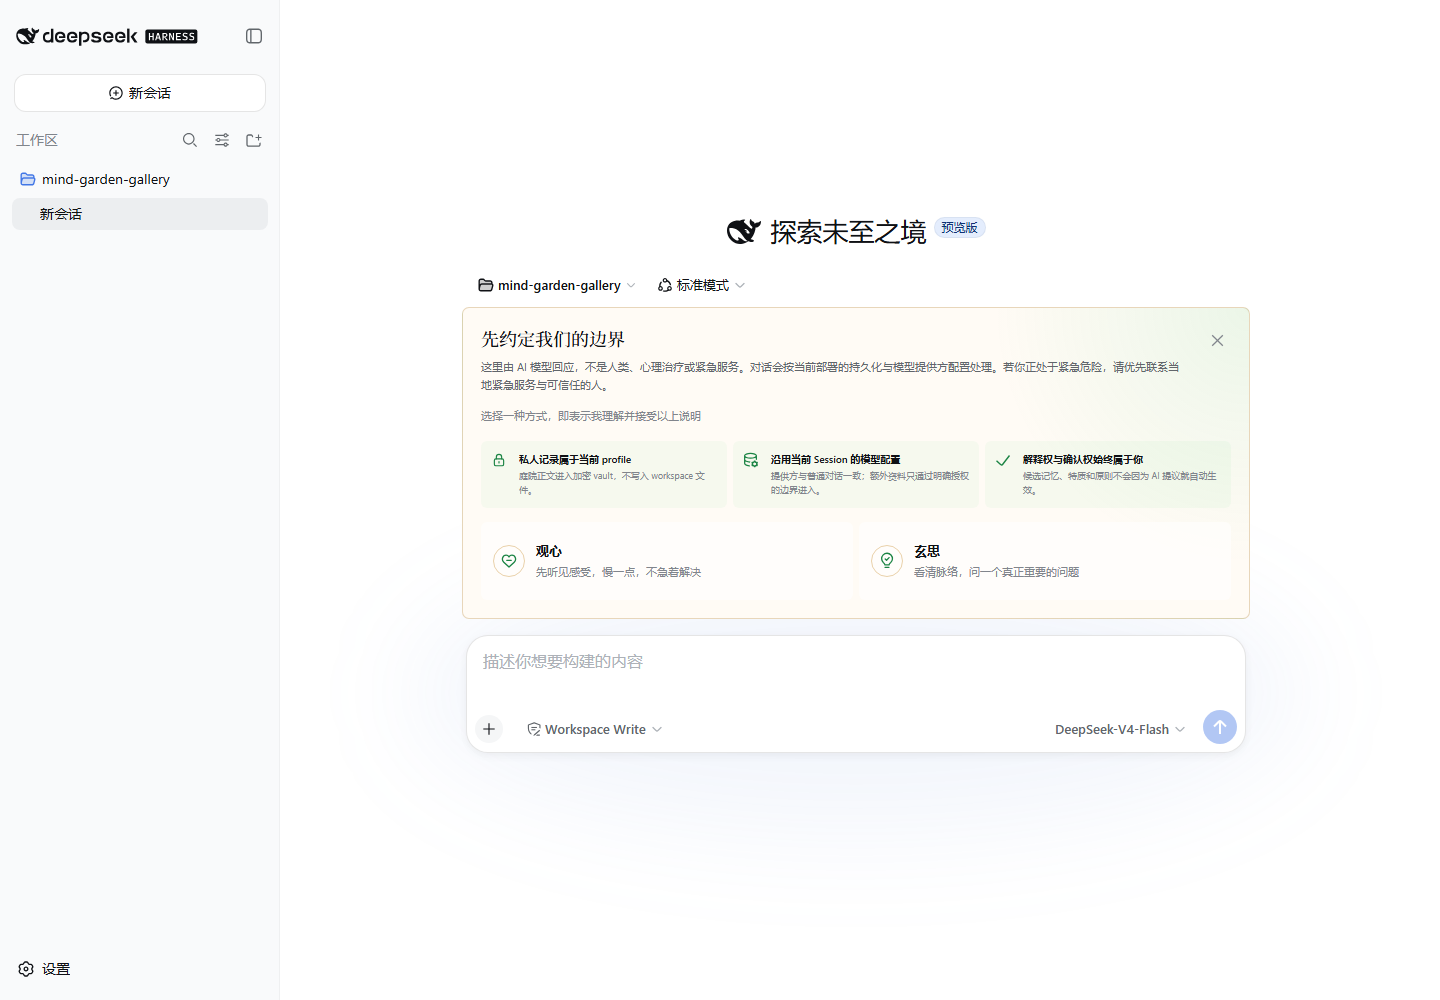Open workspace filter settings icon

click(x=222, y=140)
